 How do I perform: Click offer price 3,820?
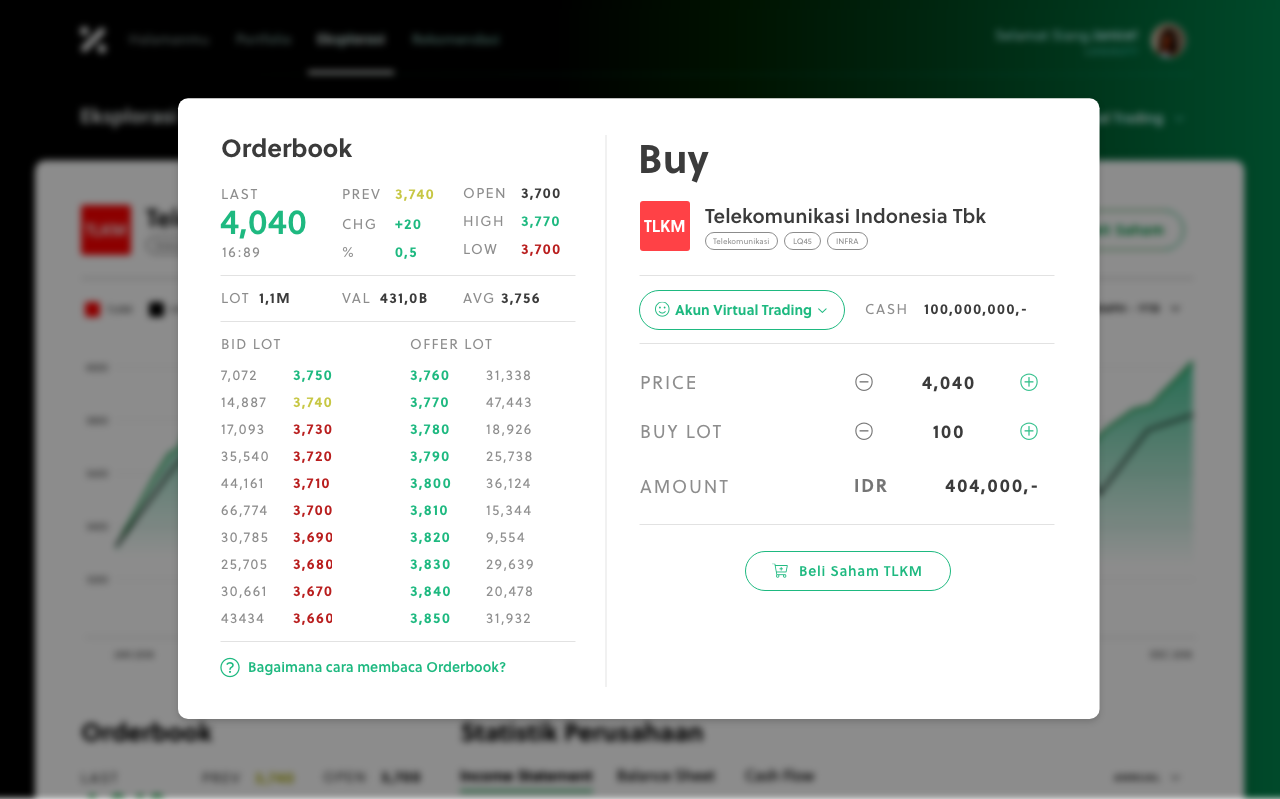pos(430,538)
